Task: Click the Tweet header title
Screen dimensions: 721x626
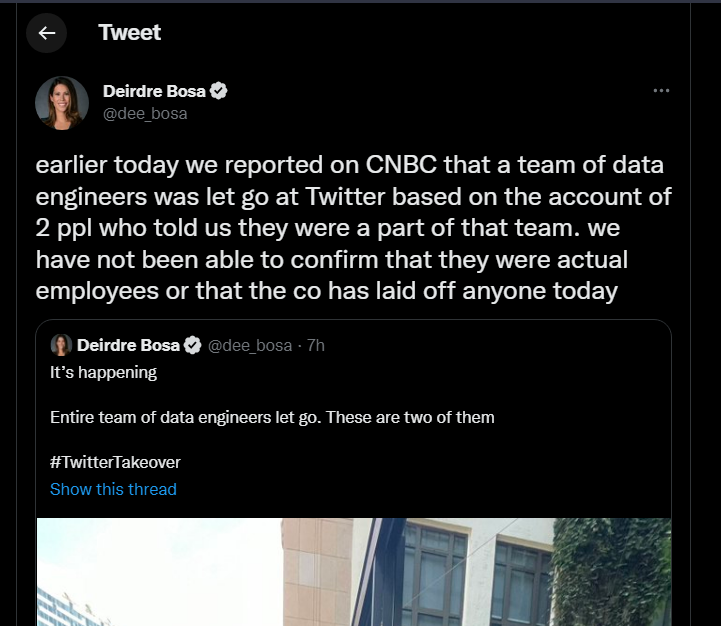Action: [130, 33]
